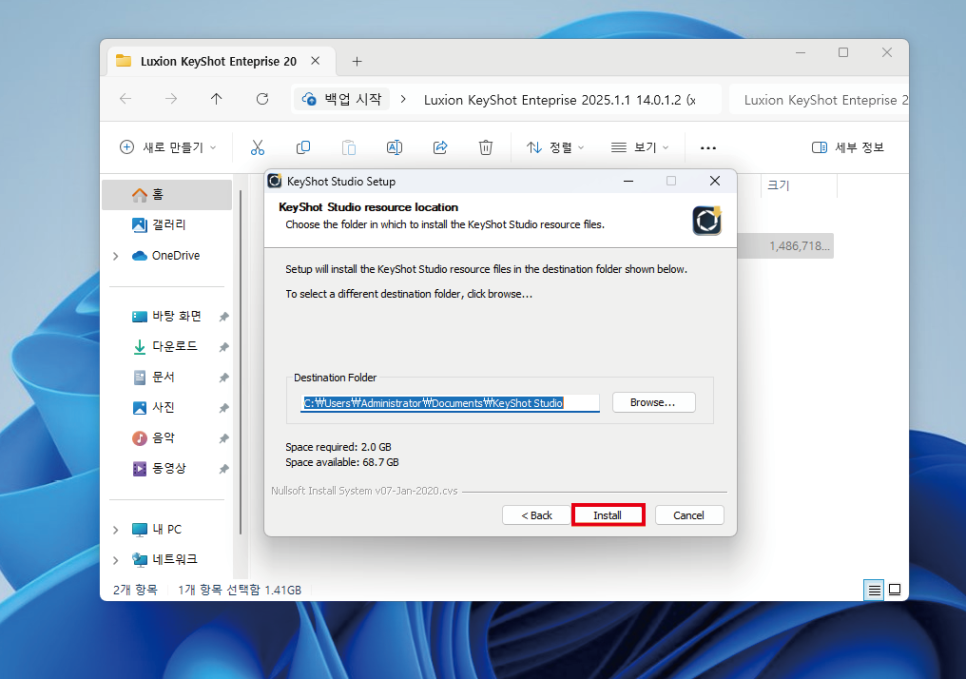
Task: Open 동영상 in the sidebar
Action: [x=168, y=468]
